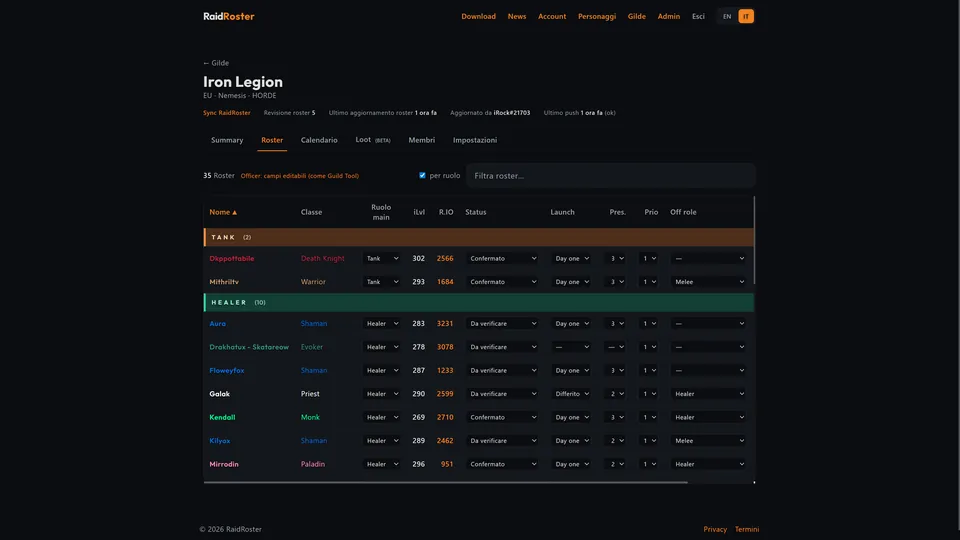Click the Kendall character name

[x=222, y=417]
